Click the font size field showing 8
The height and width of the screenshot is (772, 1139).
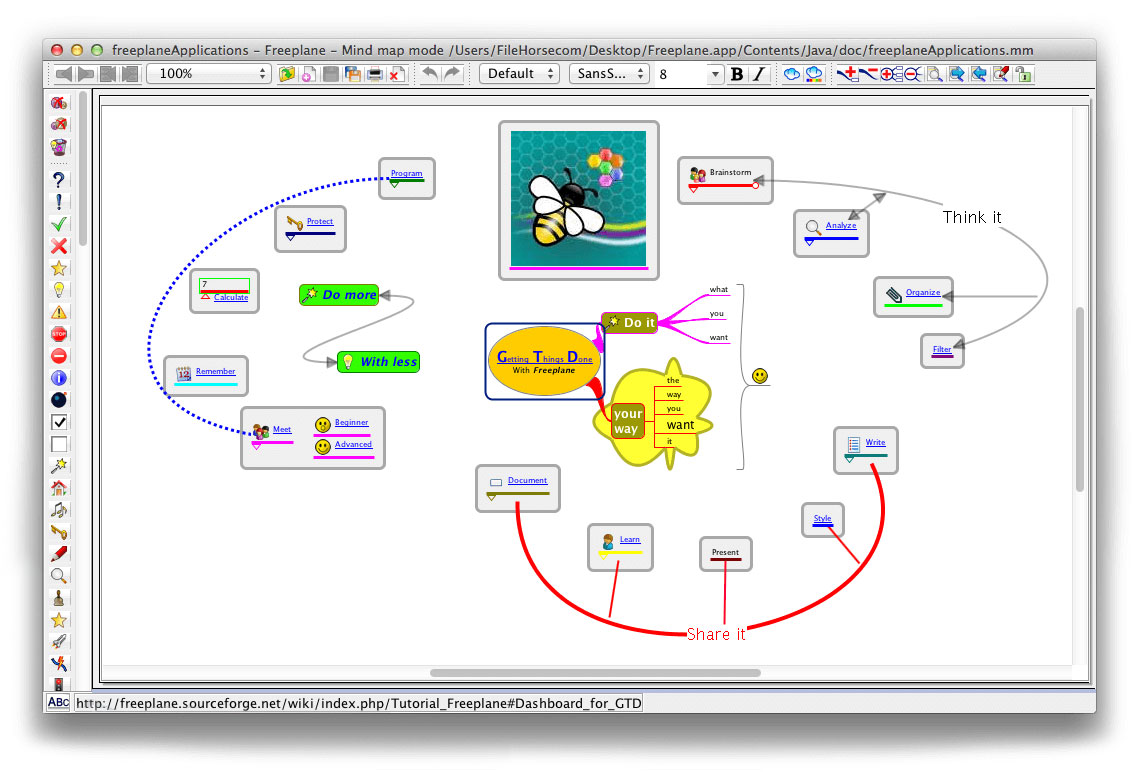(681, 74)
